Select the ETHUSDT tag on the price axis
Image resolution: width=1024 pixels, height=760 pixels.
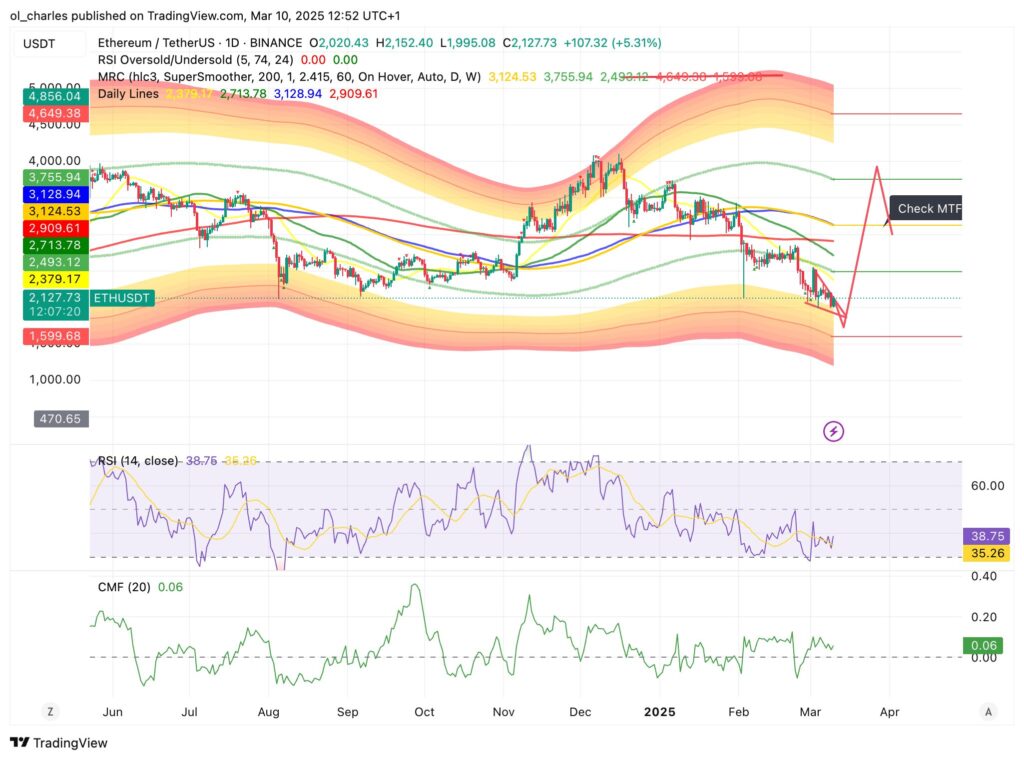point(120,297)
